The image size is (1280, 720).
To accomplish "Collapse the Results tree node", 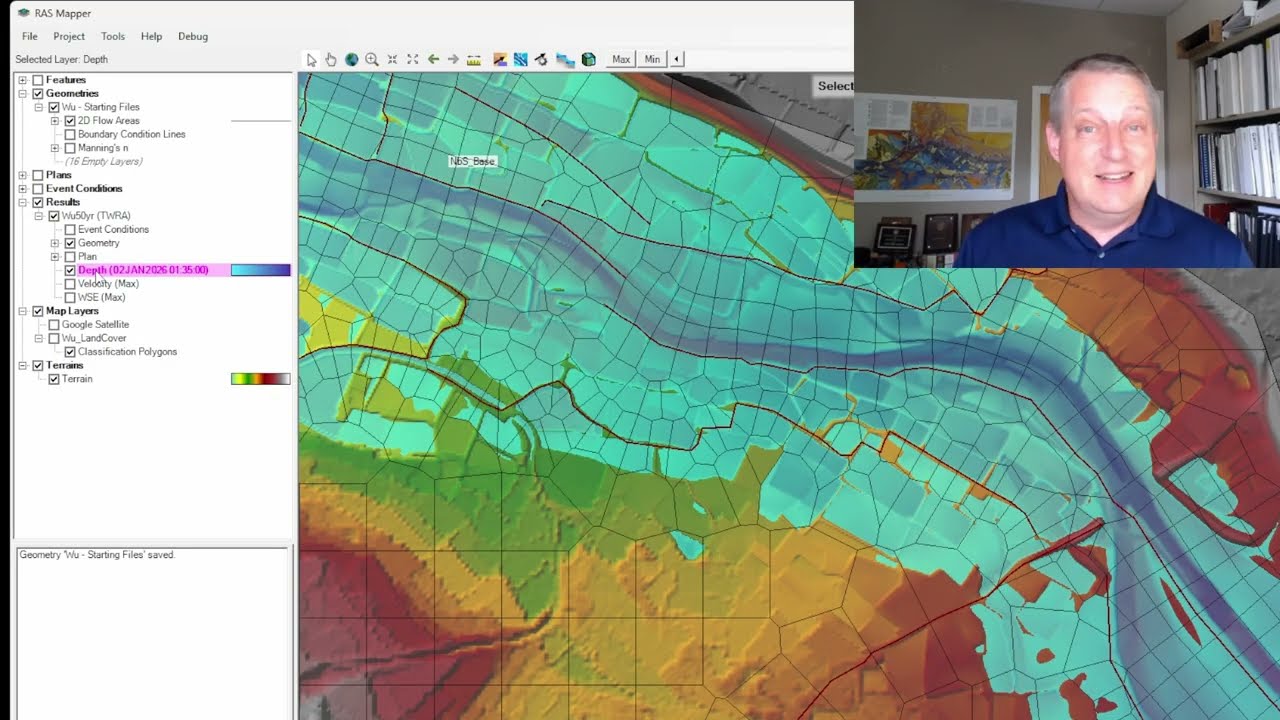I will 23,202.
